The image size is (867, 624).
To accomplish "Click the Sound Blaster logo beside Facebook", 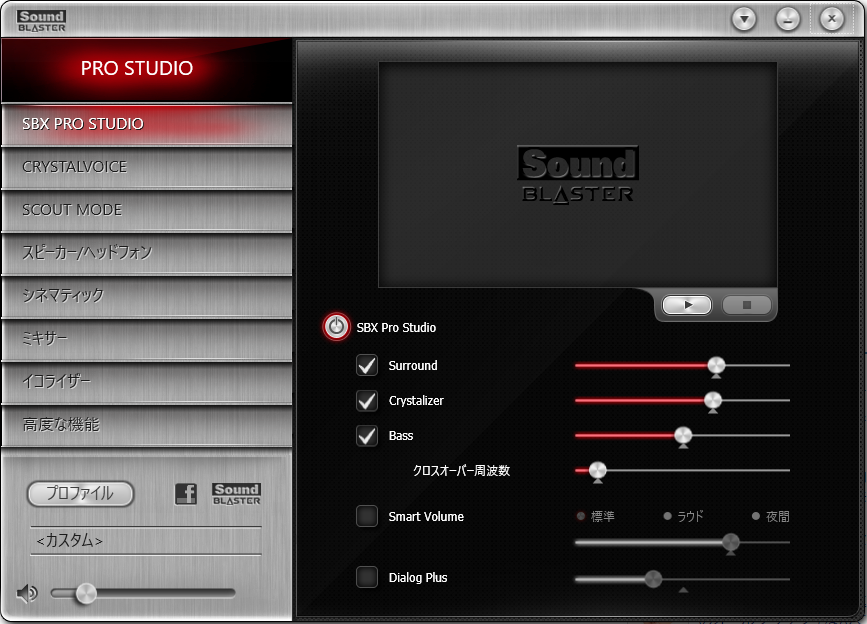I will pyautogui.click(x=237, y=494).
